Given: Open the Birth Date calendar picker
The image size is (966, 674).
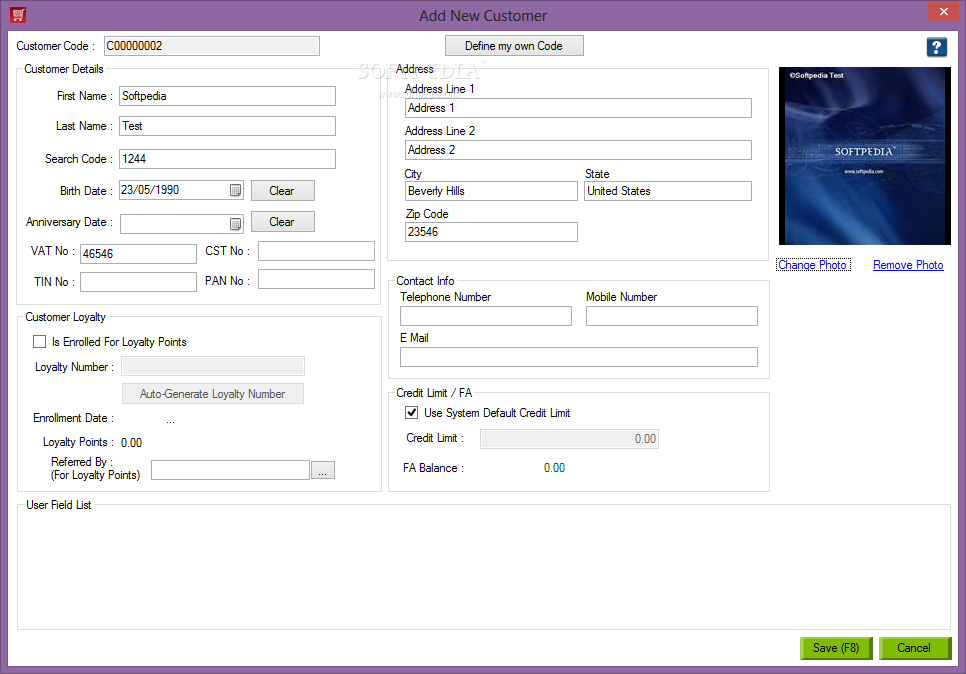Looking at the screenshot, I should pyautogui.click(x=235, y=190).
